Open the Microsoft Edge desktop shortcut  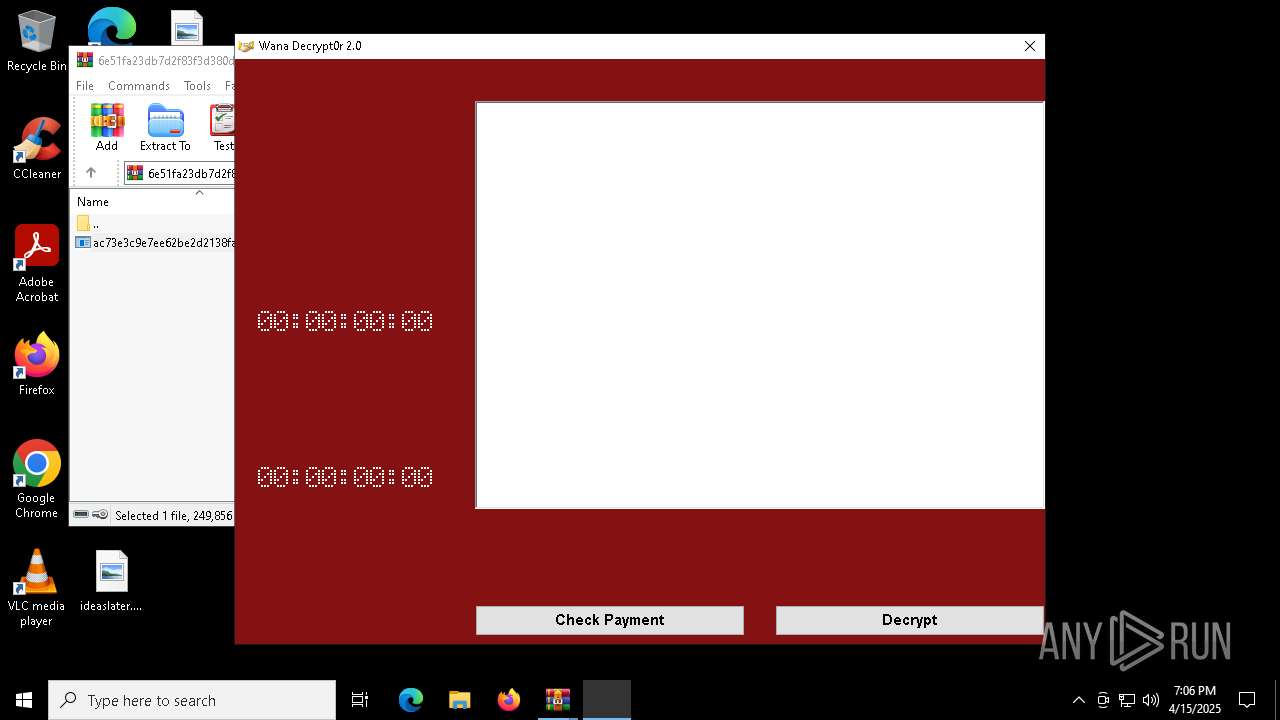click(111, 27)
